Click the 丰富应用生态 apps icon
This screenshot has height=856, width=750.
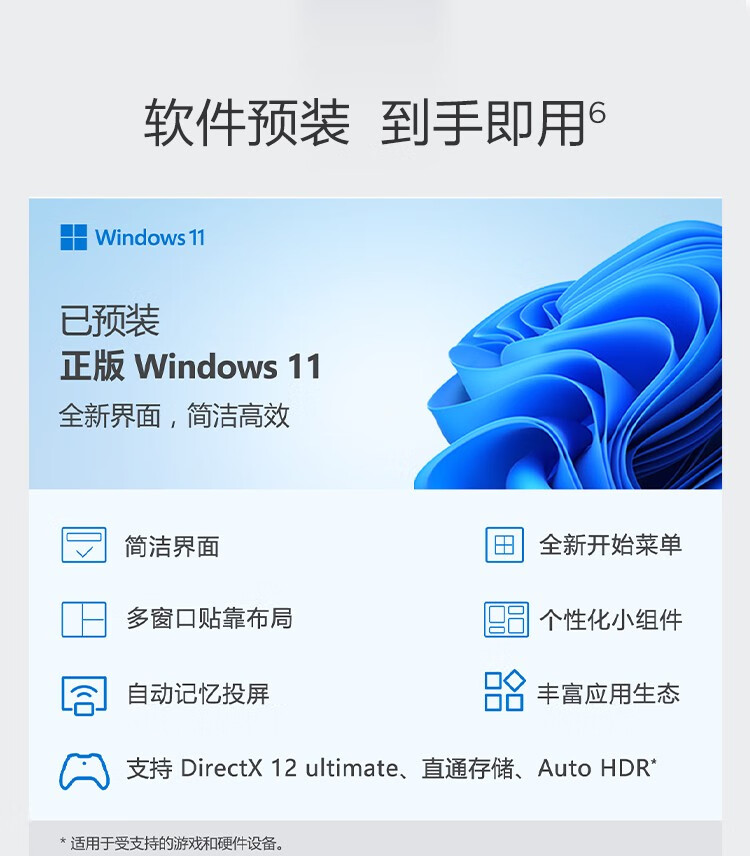click(505, 691)
